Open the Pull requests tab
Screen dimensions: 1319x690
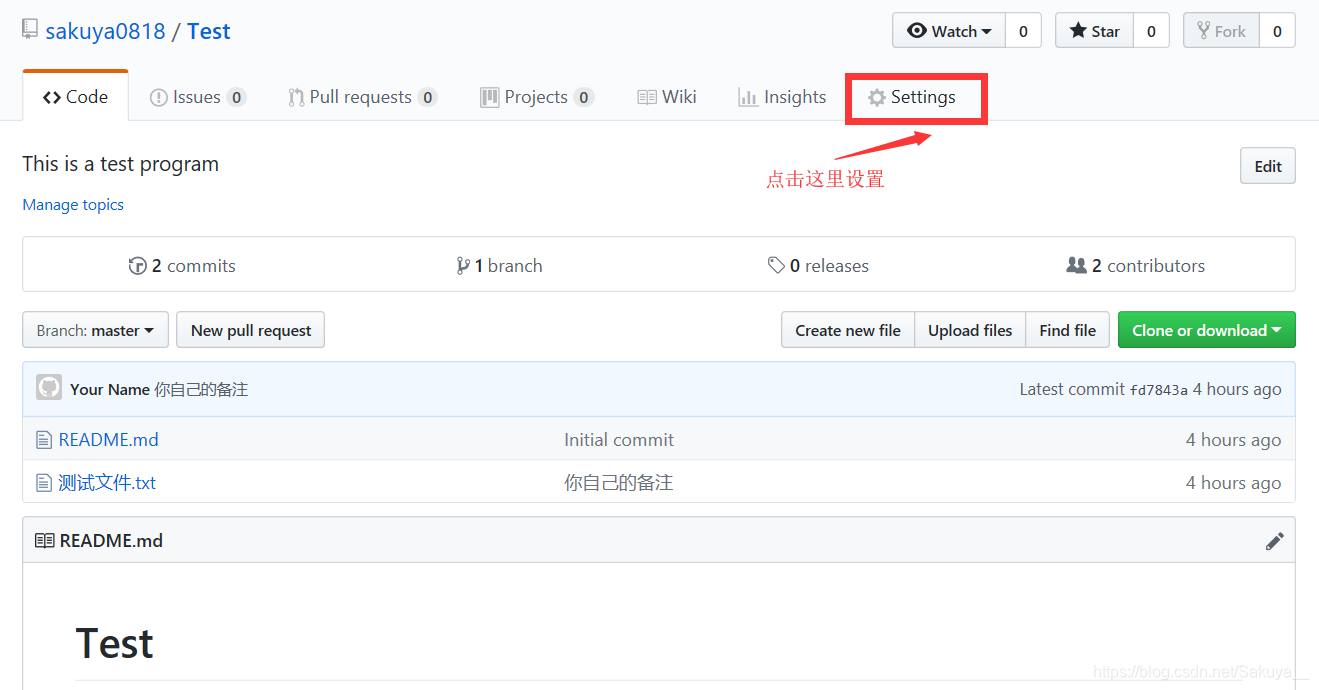(362, 97)
